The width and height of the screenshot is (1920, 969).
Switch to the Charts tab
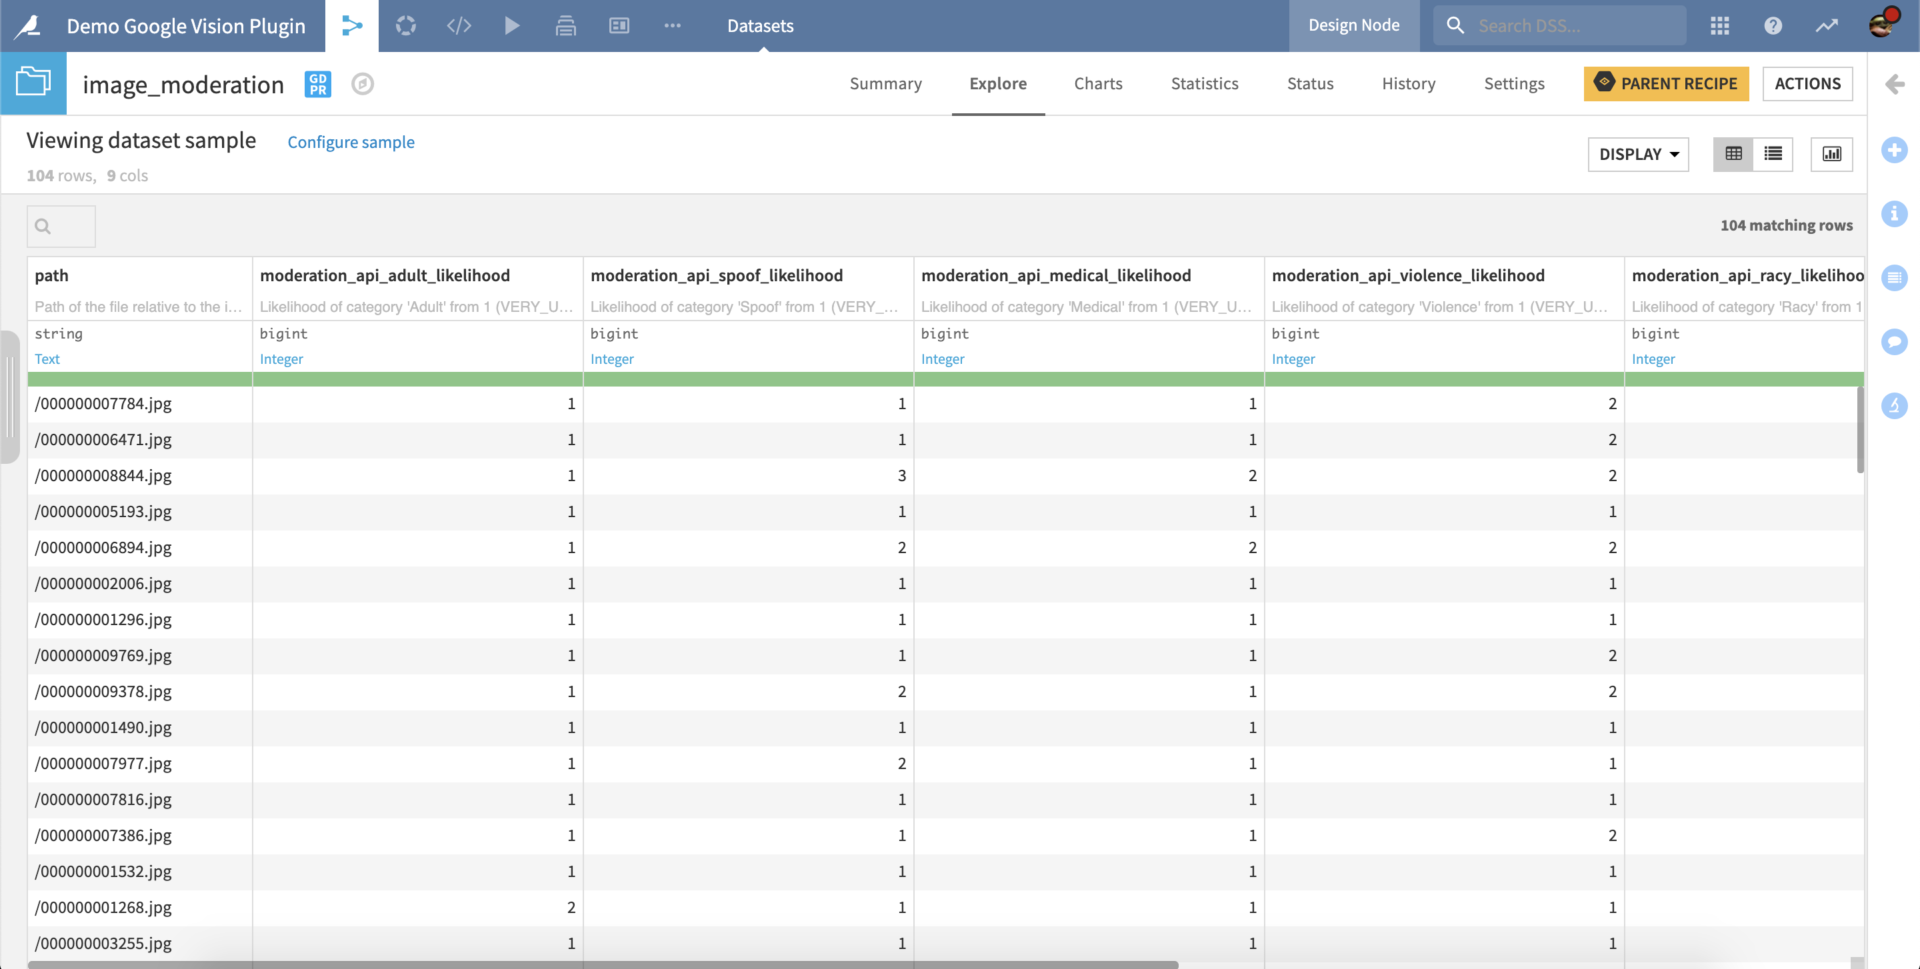coord(1097,84)
